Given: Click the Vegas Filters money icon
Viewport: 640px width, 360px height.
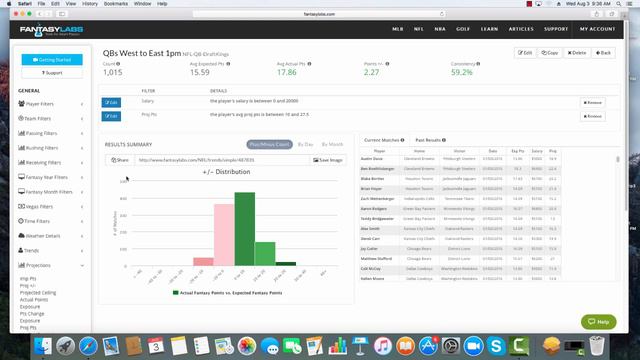Looking at the screenshot, I should click(21, 207).
